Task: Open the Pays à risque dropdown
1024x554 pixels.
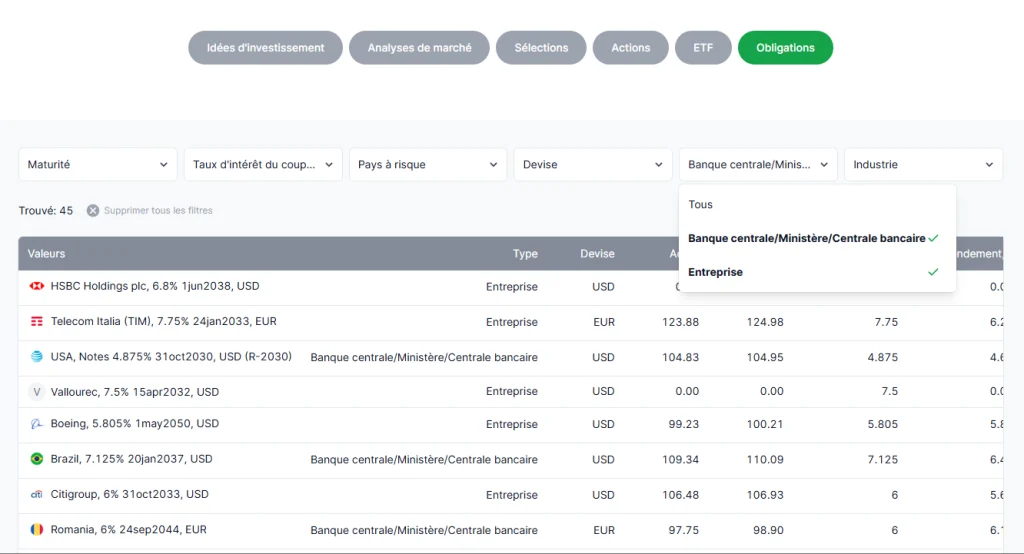Action: [x=428, y=165]
